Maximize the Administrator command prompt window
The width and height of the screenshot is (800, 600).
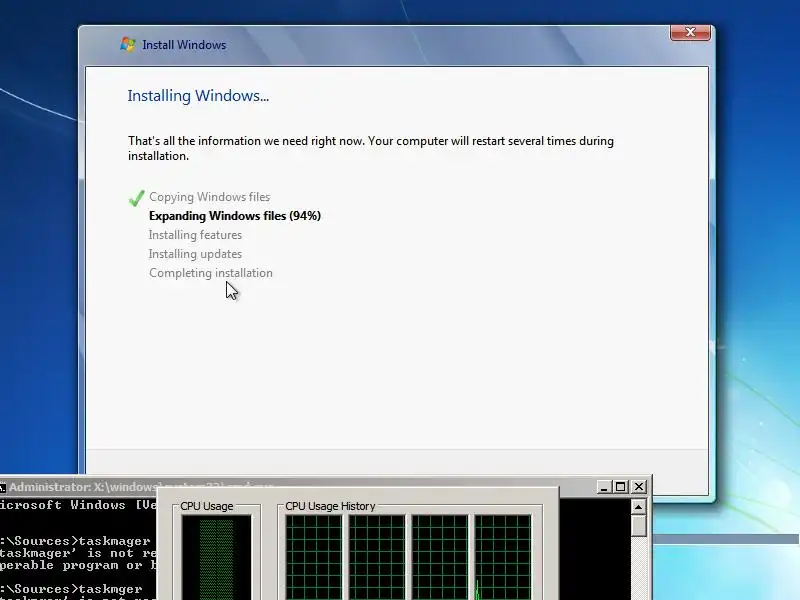tap(620, 487)
